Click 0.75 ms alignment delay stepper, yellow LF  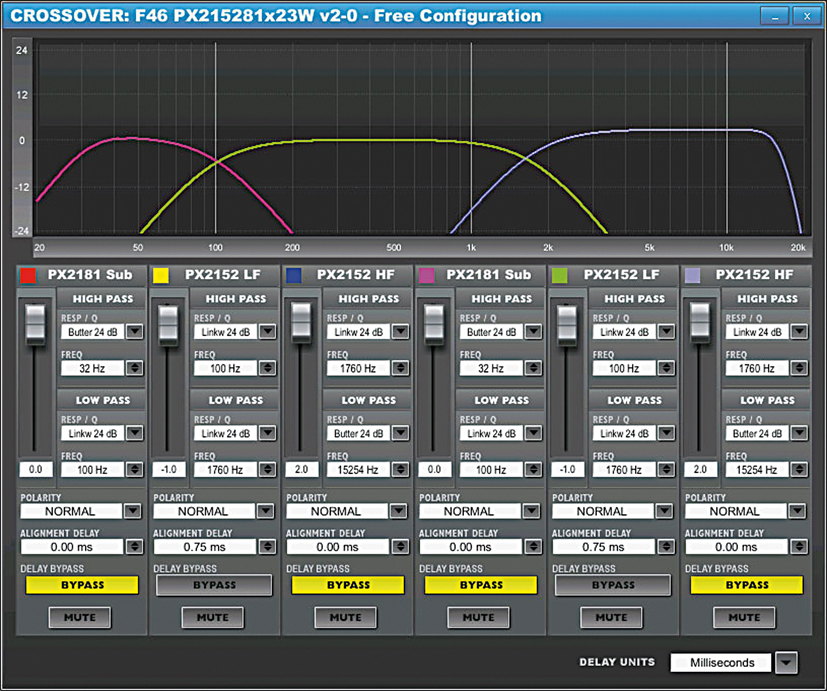(267, 547)
